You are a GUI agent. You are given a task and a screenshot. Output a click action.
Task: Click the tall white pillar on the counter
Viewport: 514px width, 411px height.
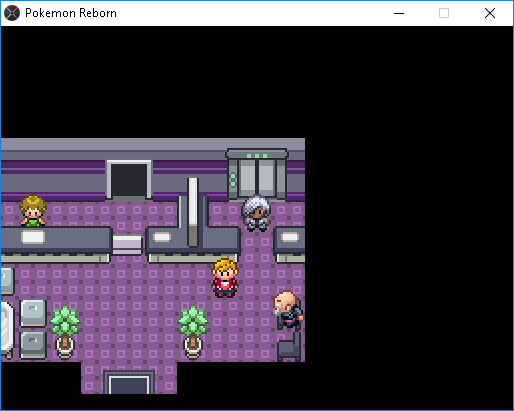tap(193, 212)
